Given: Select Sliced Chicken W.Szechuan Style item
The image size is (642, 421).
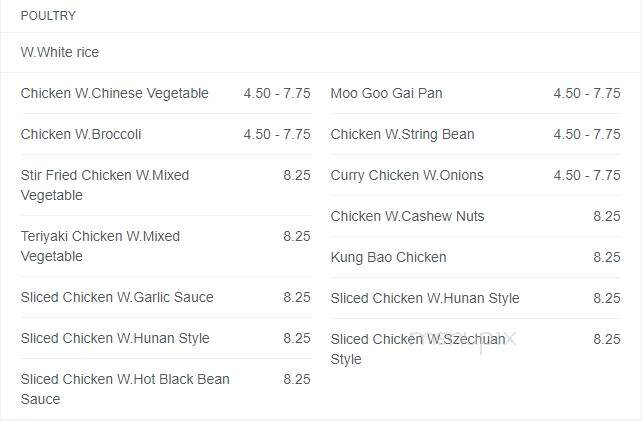Looking at the screenshot, I should pos(418,349).
